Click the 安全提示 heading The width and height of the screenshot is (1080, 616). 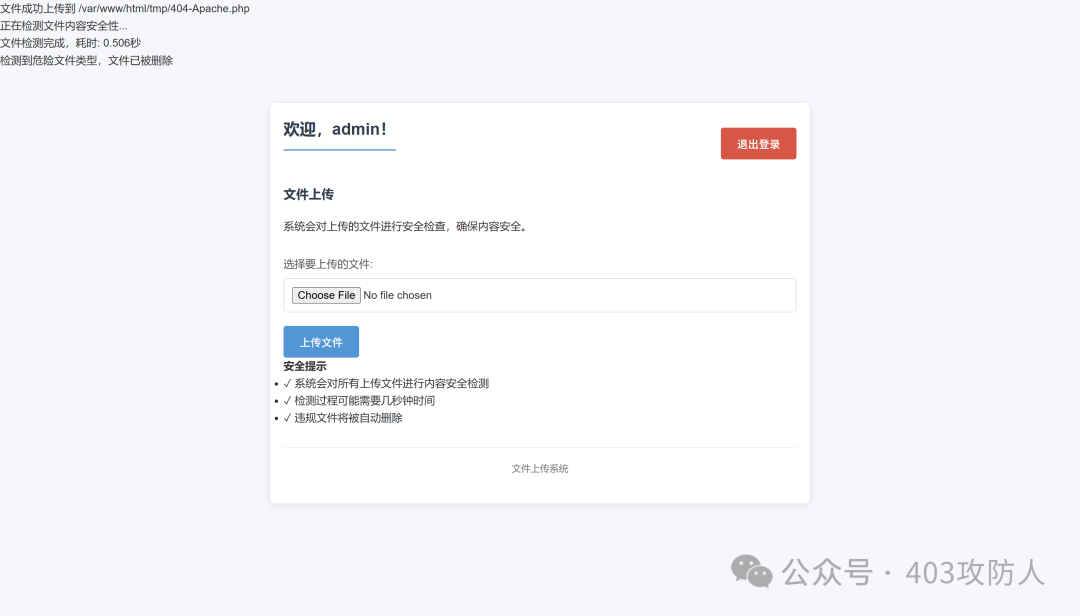tap(305, 366)
